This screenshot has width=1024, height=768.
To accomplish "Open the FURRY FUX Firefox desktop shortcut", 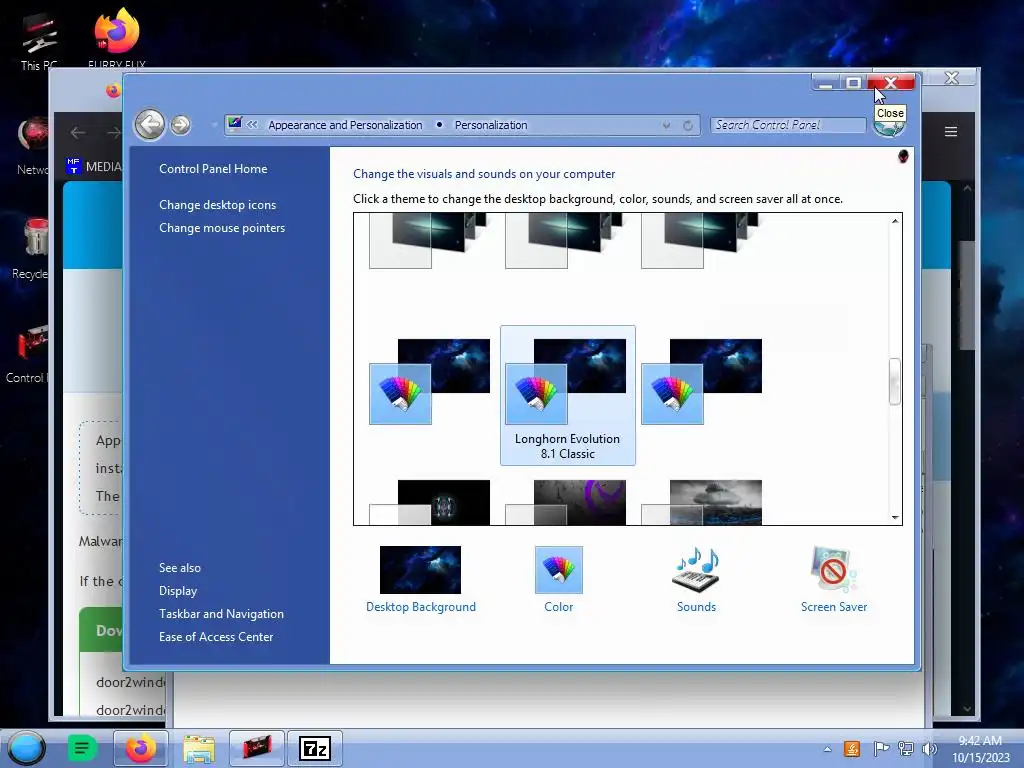I will click(116, 38).
